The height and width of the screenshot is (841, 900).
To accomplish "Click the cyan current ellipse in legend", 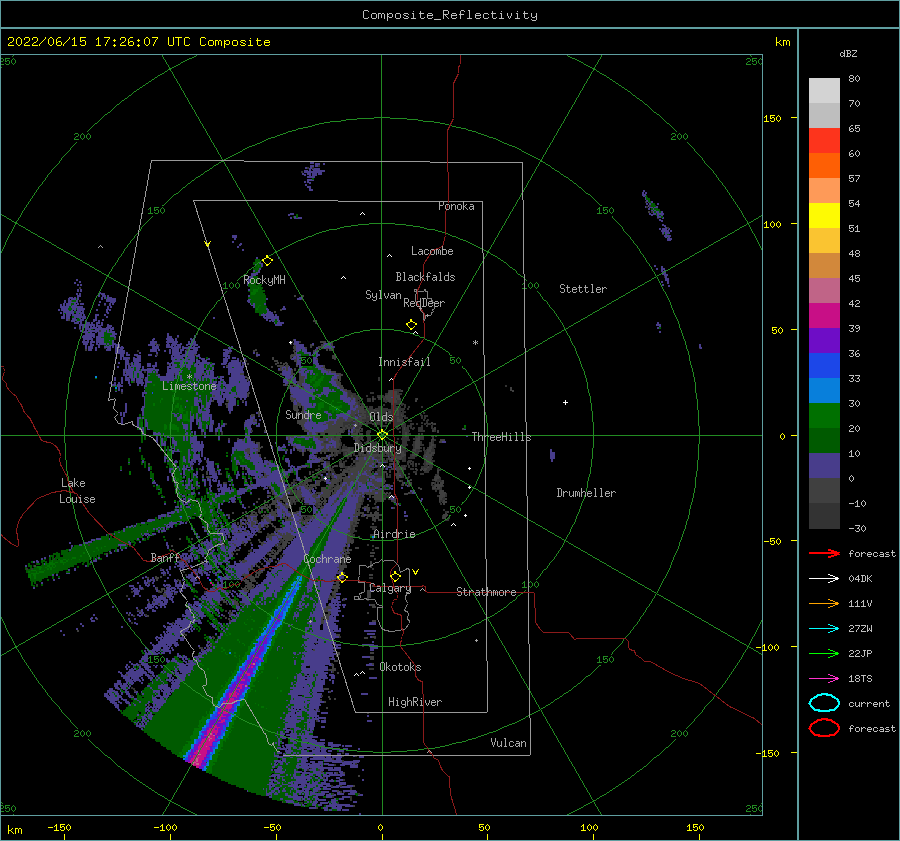I will (824, 703).
